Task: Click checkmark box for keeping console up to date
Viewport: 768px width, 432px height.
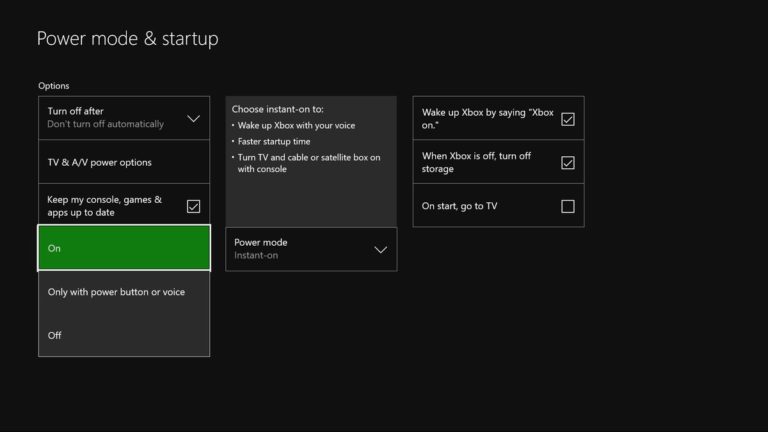Action: coord(193,206)
